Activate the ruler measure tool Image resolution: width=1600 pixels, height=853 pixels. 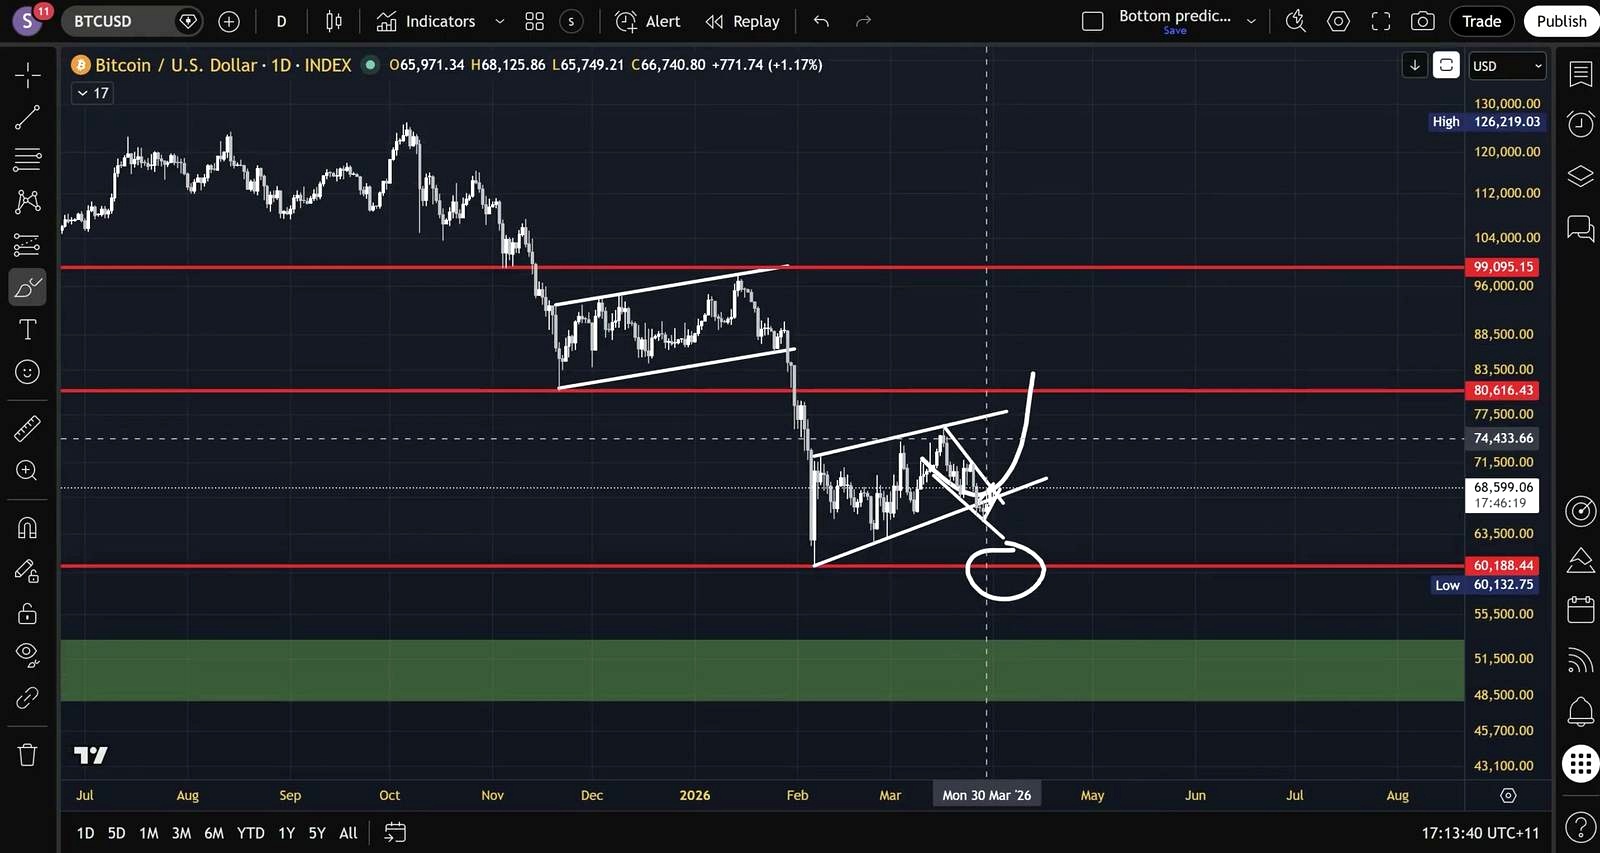[28, 428]
